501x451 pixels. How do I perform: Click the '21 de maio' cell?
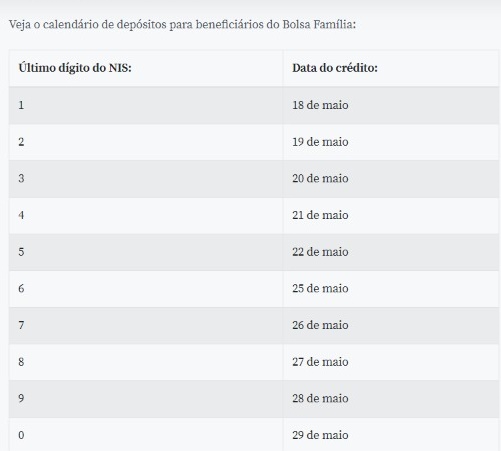(391, 215)
